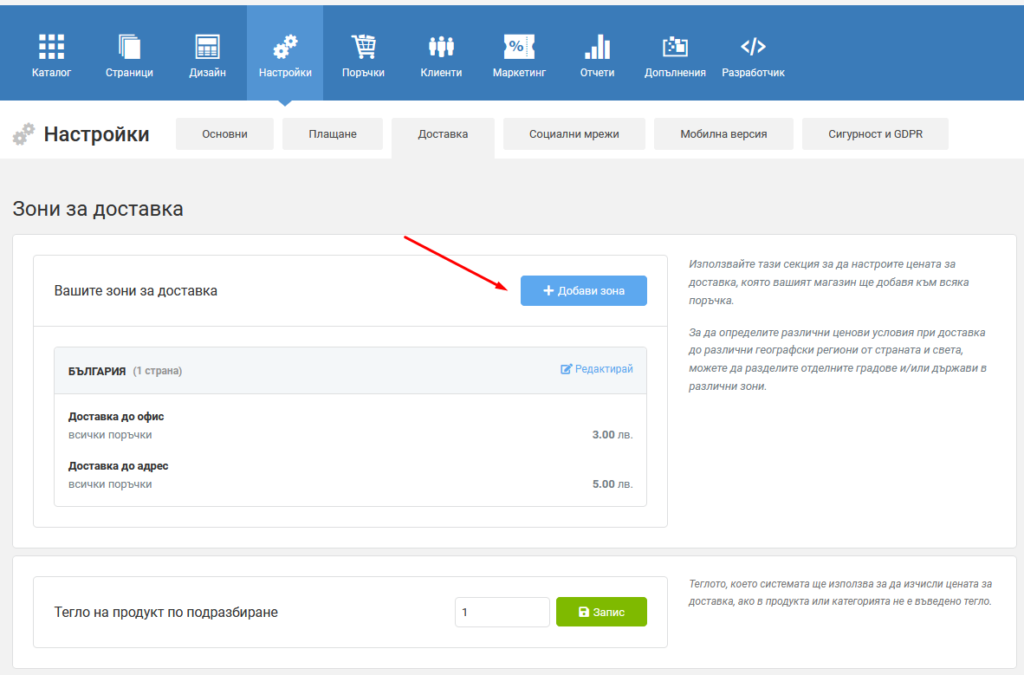The image size is (1024, 675).
Task: Click the Доставка до офис row title
Action: pos(116,416)
